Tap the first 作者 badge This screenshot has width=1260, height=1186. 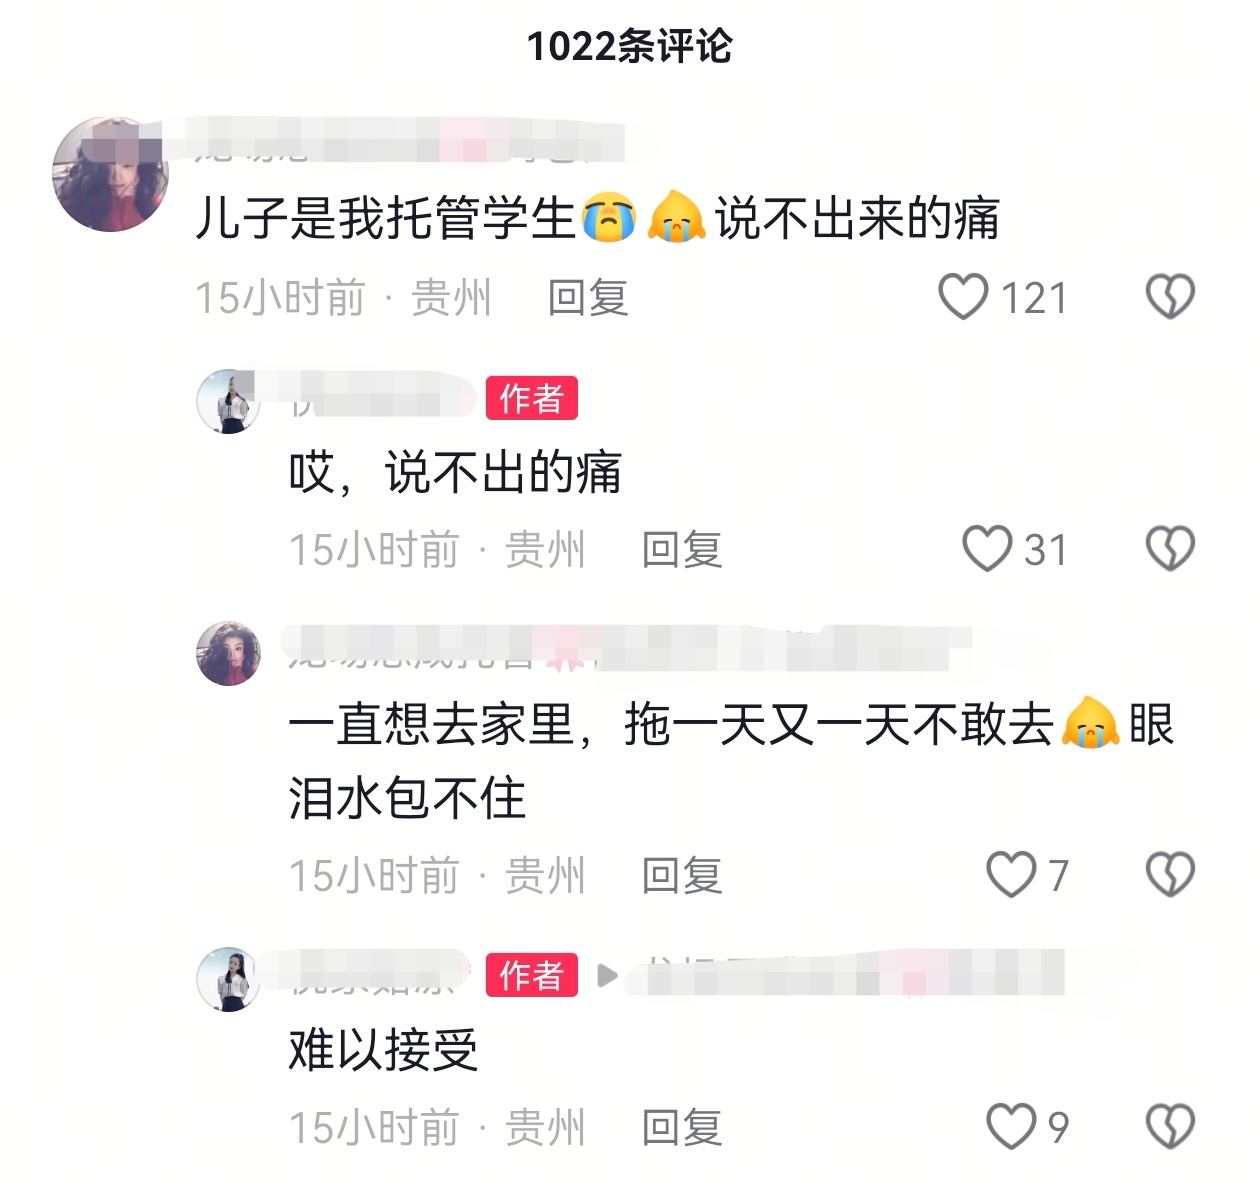[532, 399]
